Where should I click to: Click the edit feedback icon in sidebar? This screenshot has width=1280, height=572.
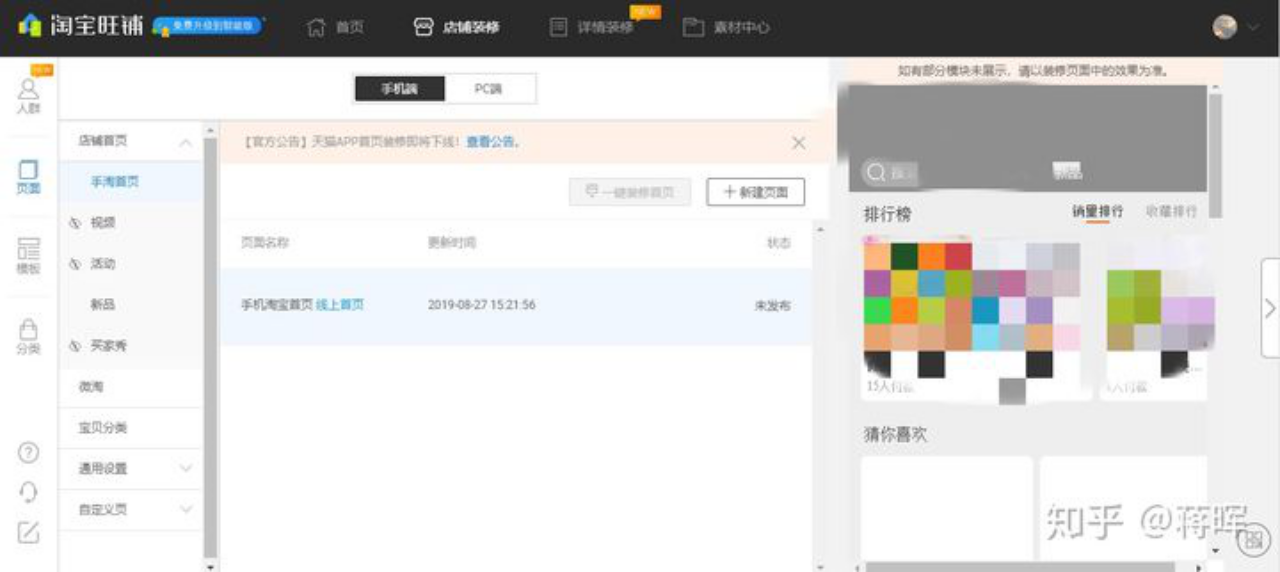29,533
